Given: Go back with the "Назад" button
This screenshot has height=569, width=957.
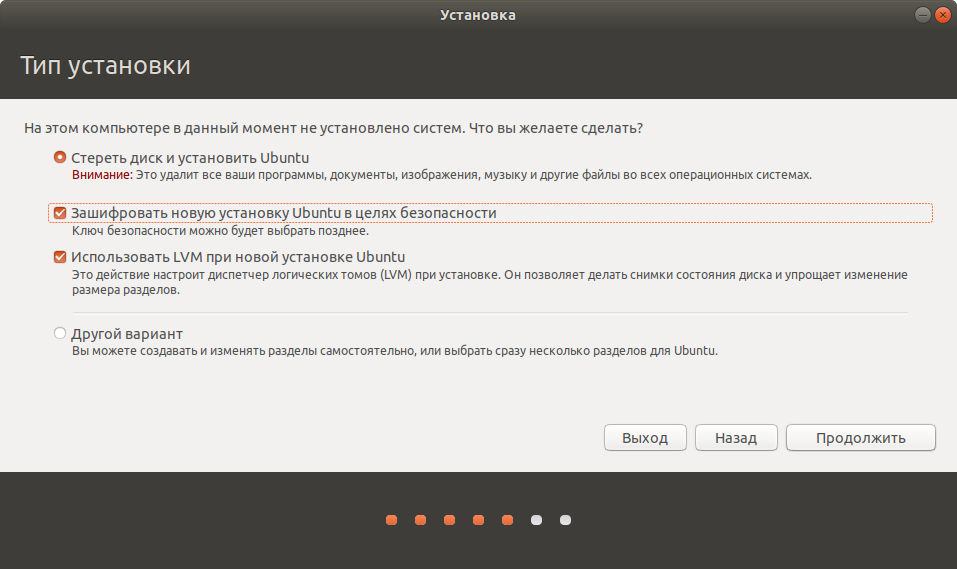Looking at the screenshot, I should [x=735, y=438].
